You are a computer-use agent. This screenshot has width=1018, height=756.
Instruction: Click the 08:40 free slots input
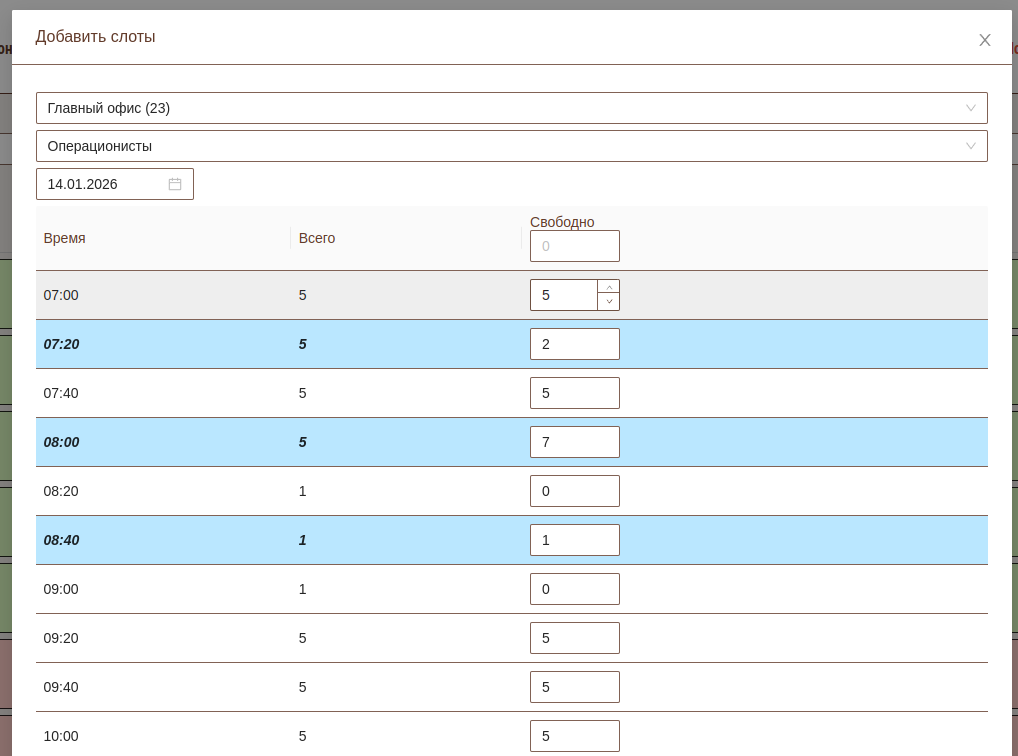(574, 540)
